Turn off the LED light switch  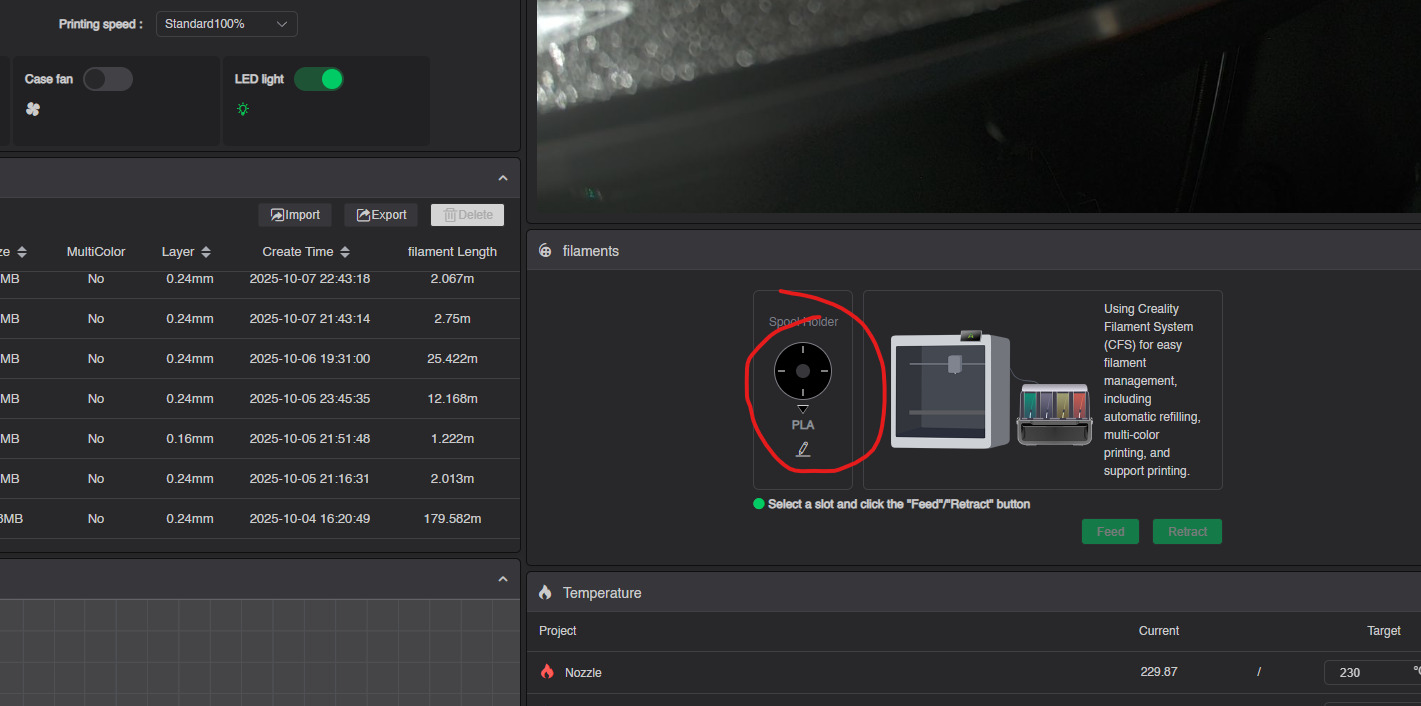tap(318, 79)
